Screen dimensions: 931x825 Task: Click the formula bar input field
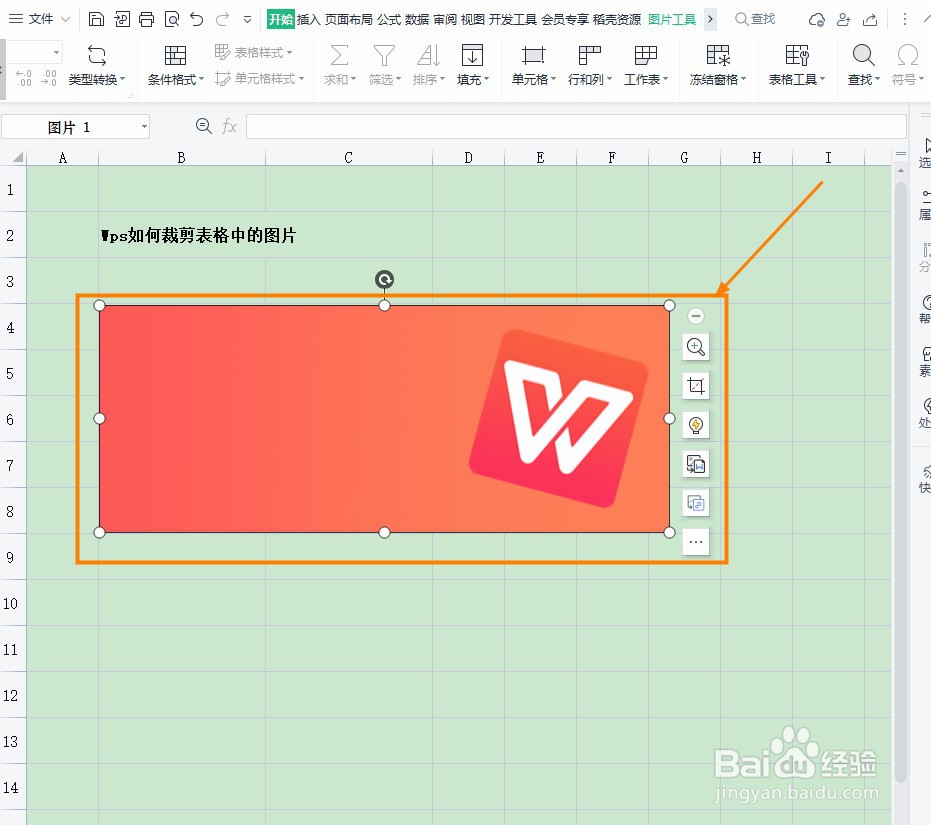pyautogui.click(x=576, y=127)
